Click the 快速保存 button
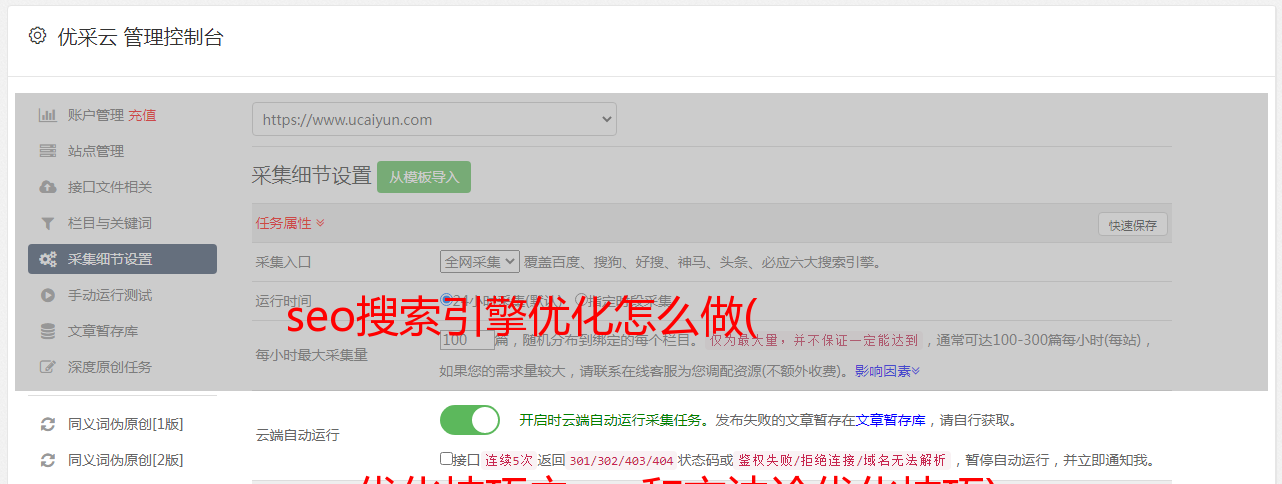 point(1132,225)
